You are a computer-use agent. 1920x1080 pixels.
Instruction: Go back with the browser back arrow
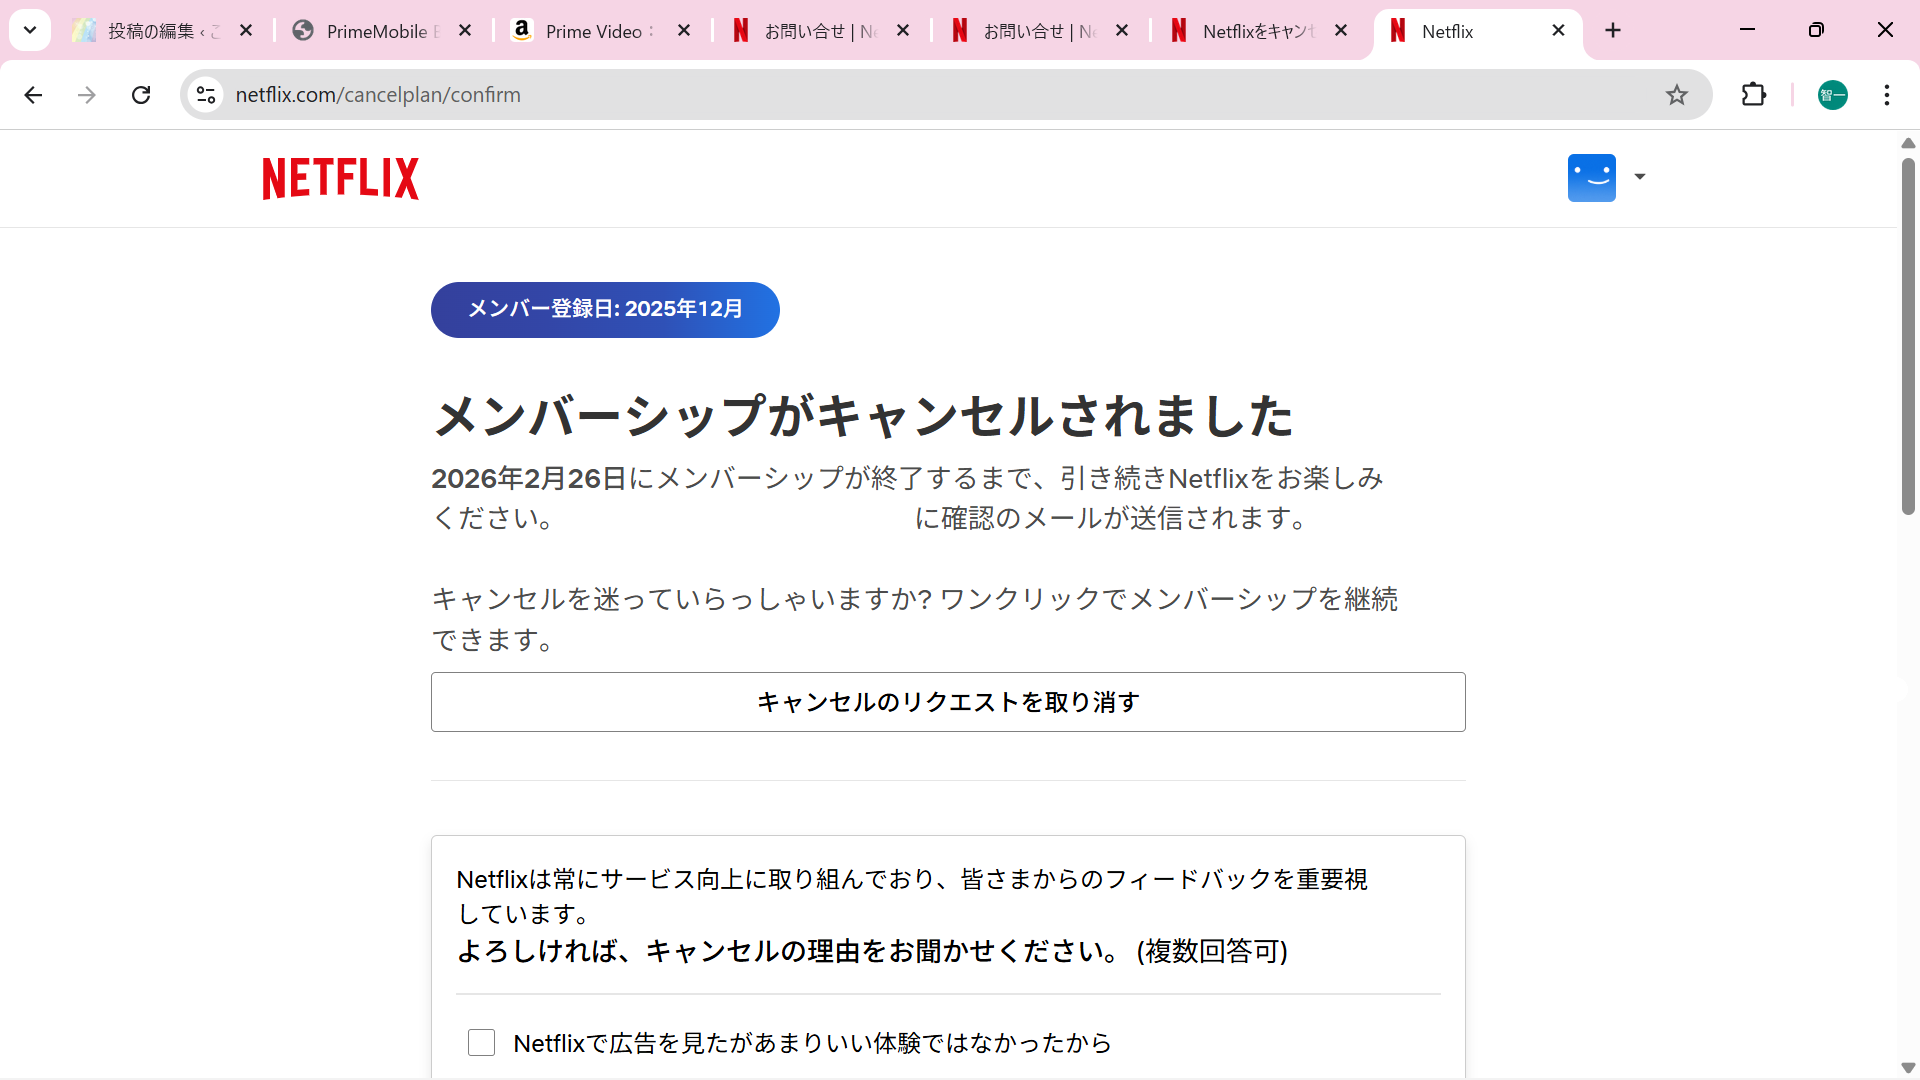pyautogui.click(x=33, y=95)
